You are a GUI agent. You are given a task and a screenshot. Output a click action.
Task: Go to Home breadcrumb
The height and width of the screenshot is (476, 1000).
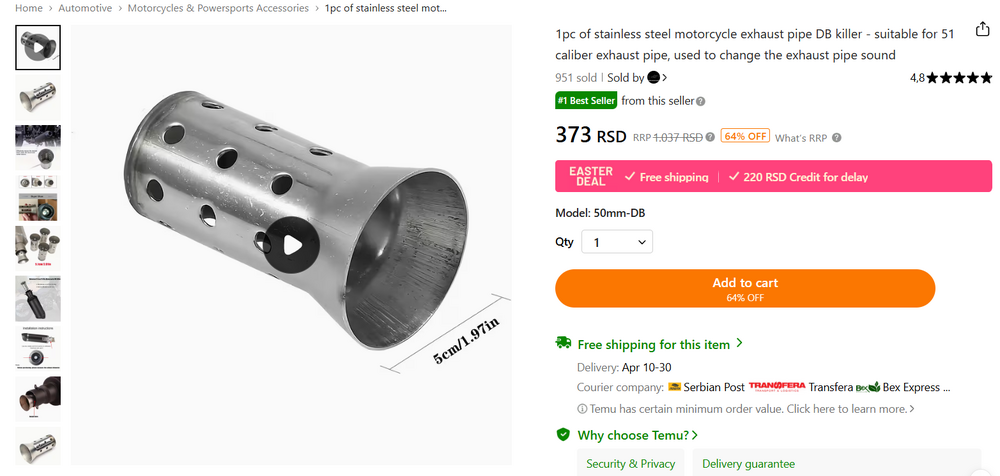pos(29,8)
